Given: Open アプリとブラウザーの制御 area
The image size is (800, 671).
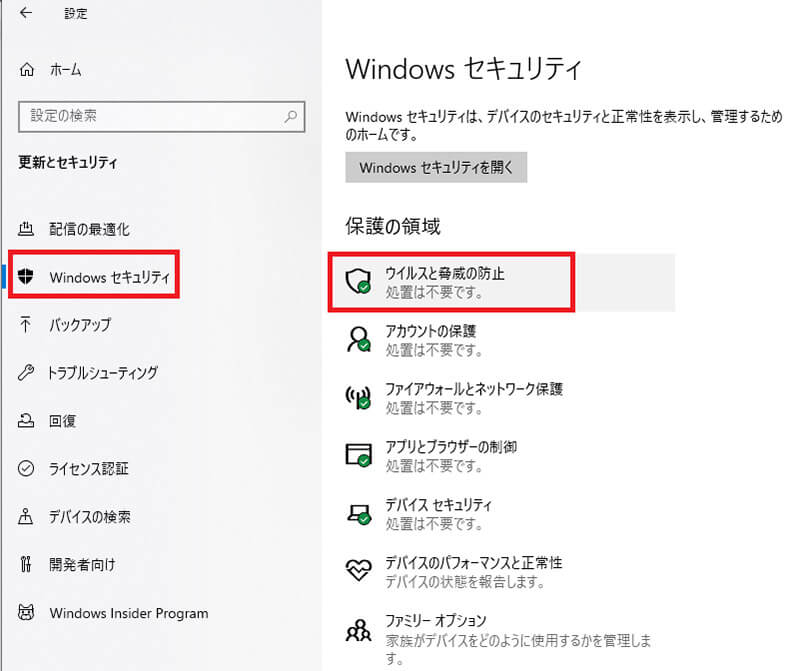Looking at the screenshot, I should click(x=431, y=455).
